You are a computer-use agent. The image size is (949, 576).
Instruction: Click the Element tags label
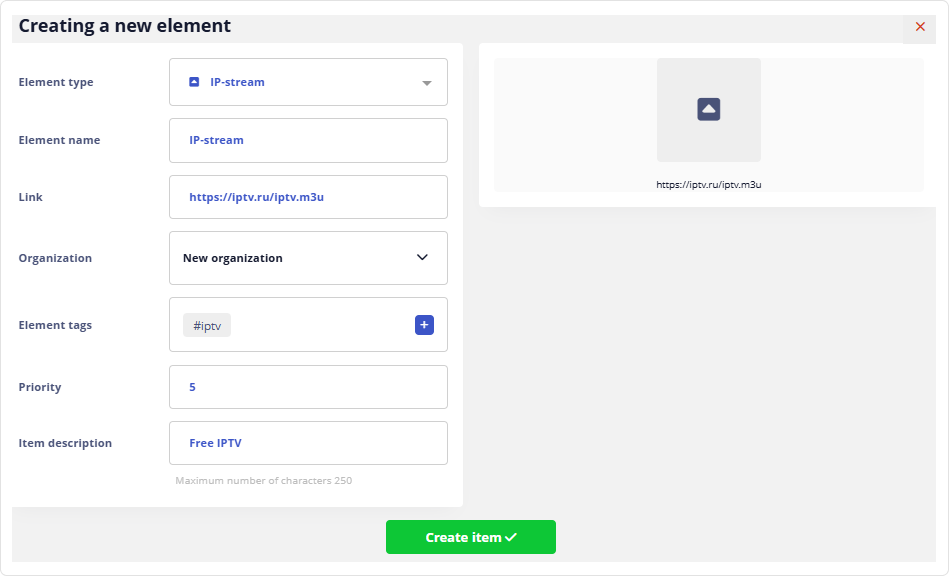coord(55,325)
